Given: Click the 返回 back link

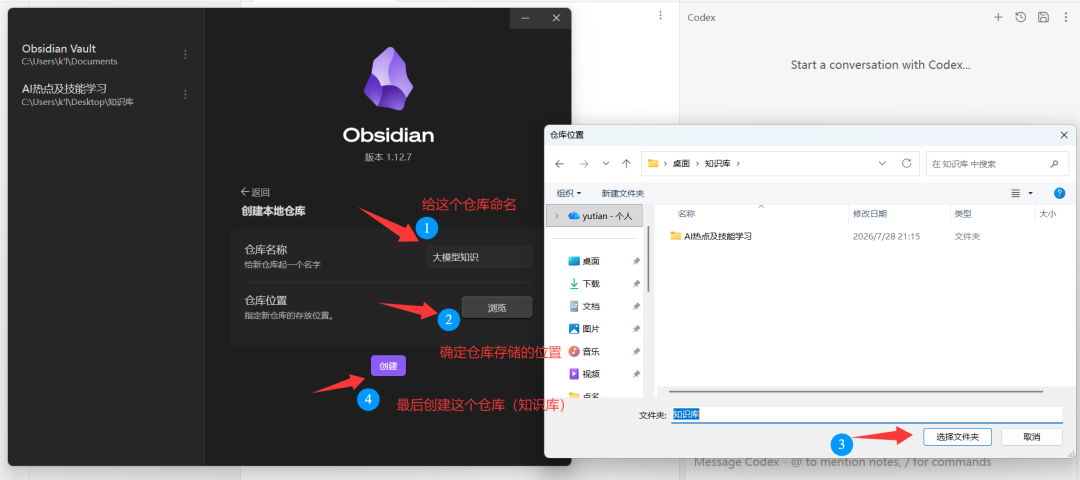Looking at the screenshot, I should click(255, 192).
